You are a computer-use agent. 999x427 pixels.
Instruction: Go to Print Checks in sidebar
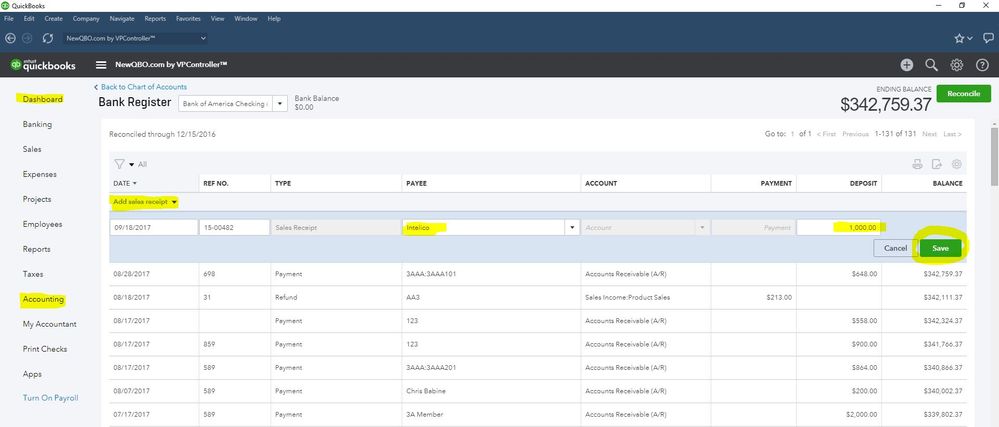click(x=45, y=349)
